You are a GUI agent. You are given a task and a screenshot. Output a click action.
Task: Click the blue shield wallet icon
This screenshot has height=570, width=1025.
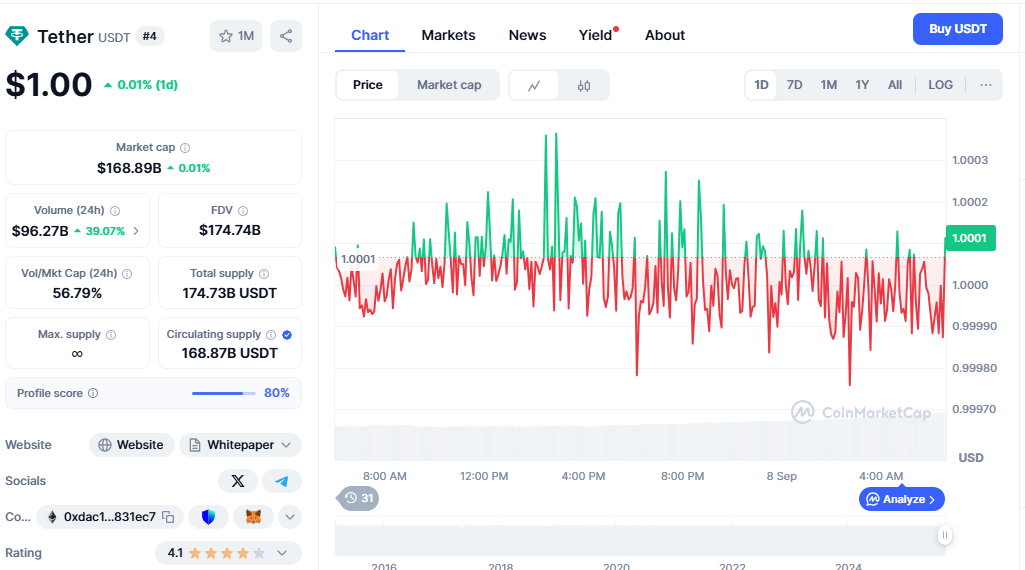(x=209, y=517)
